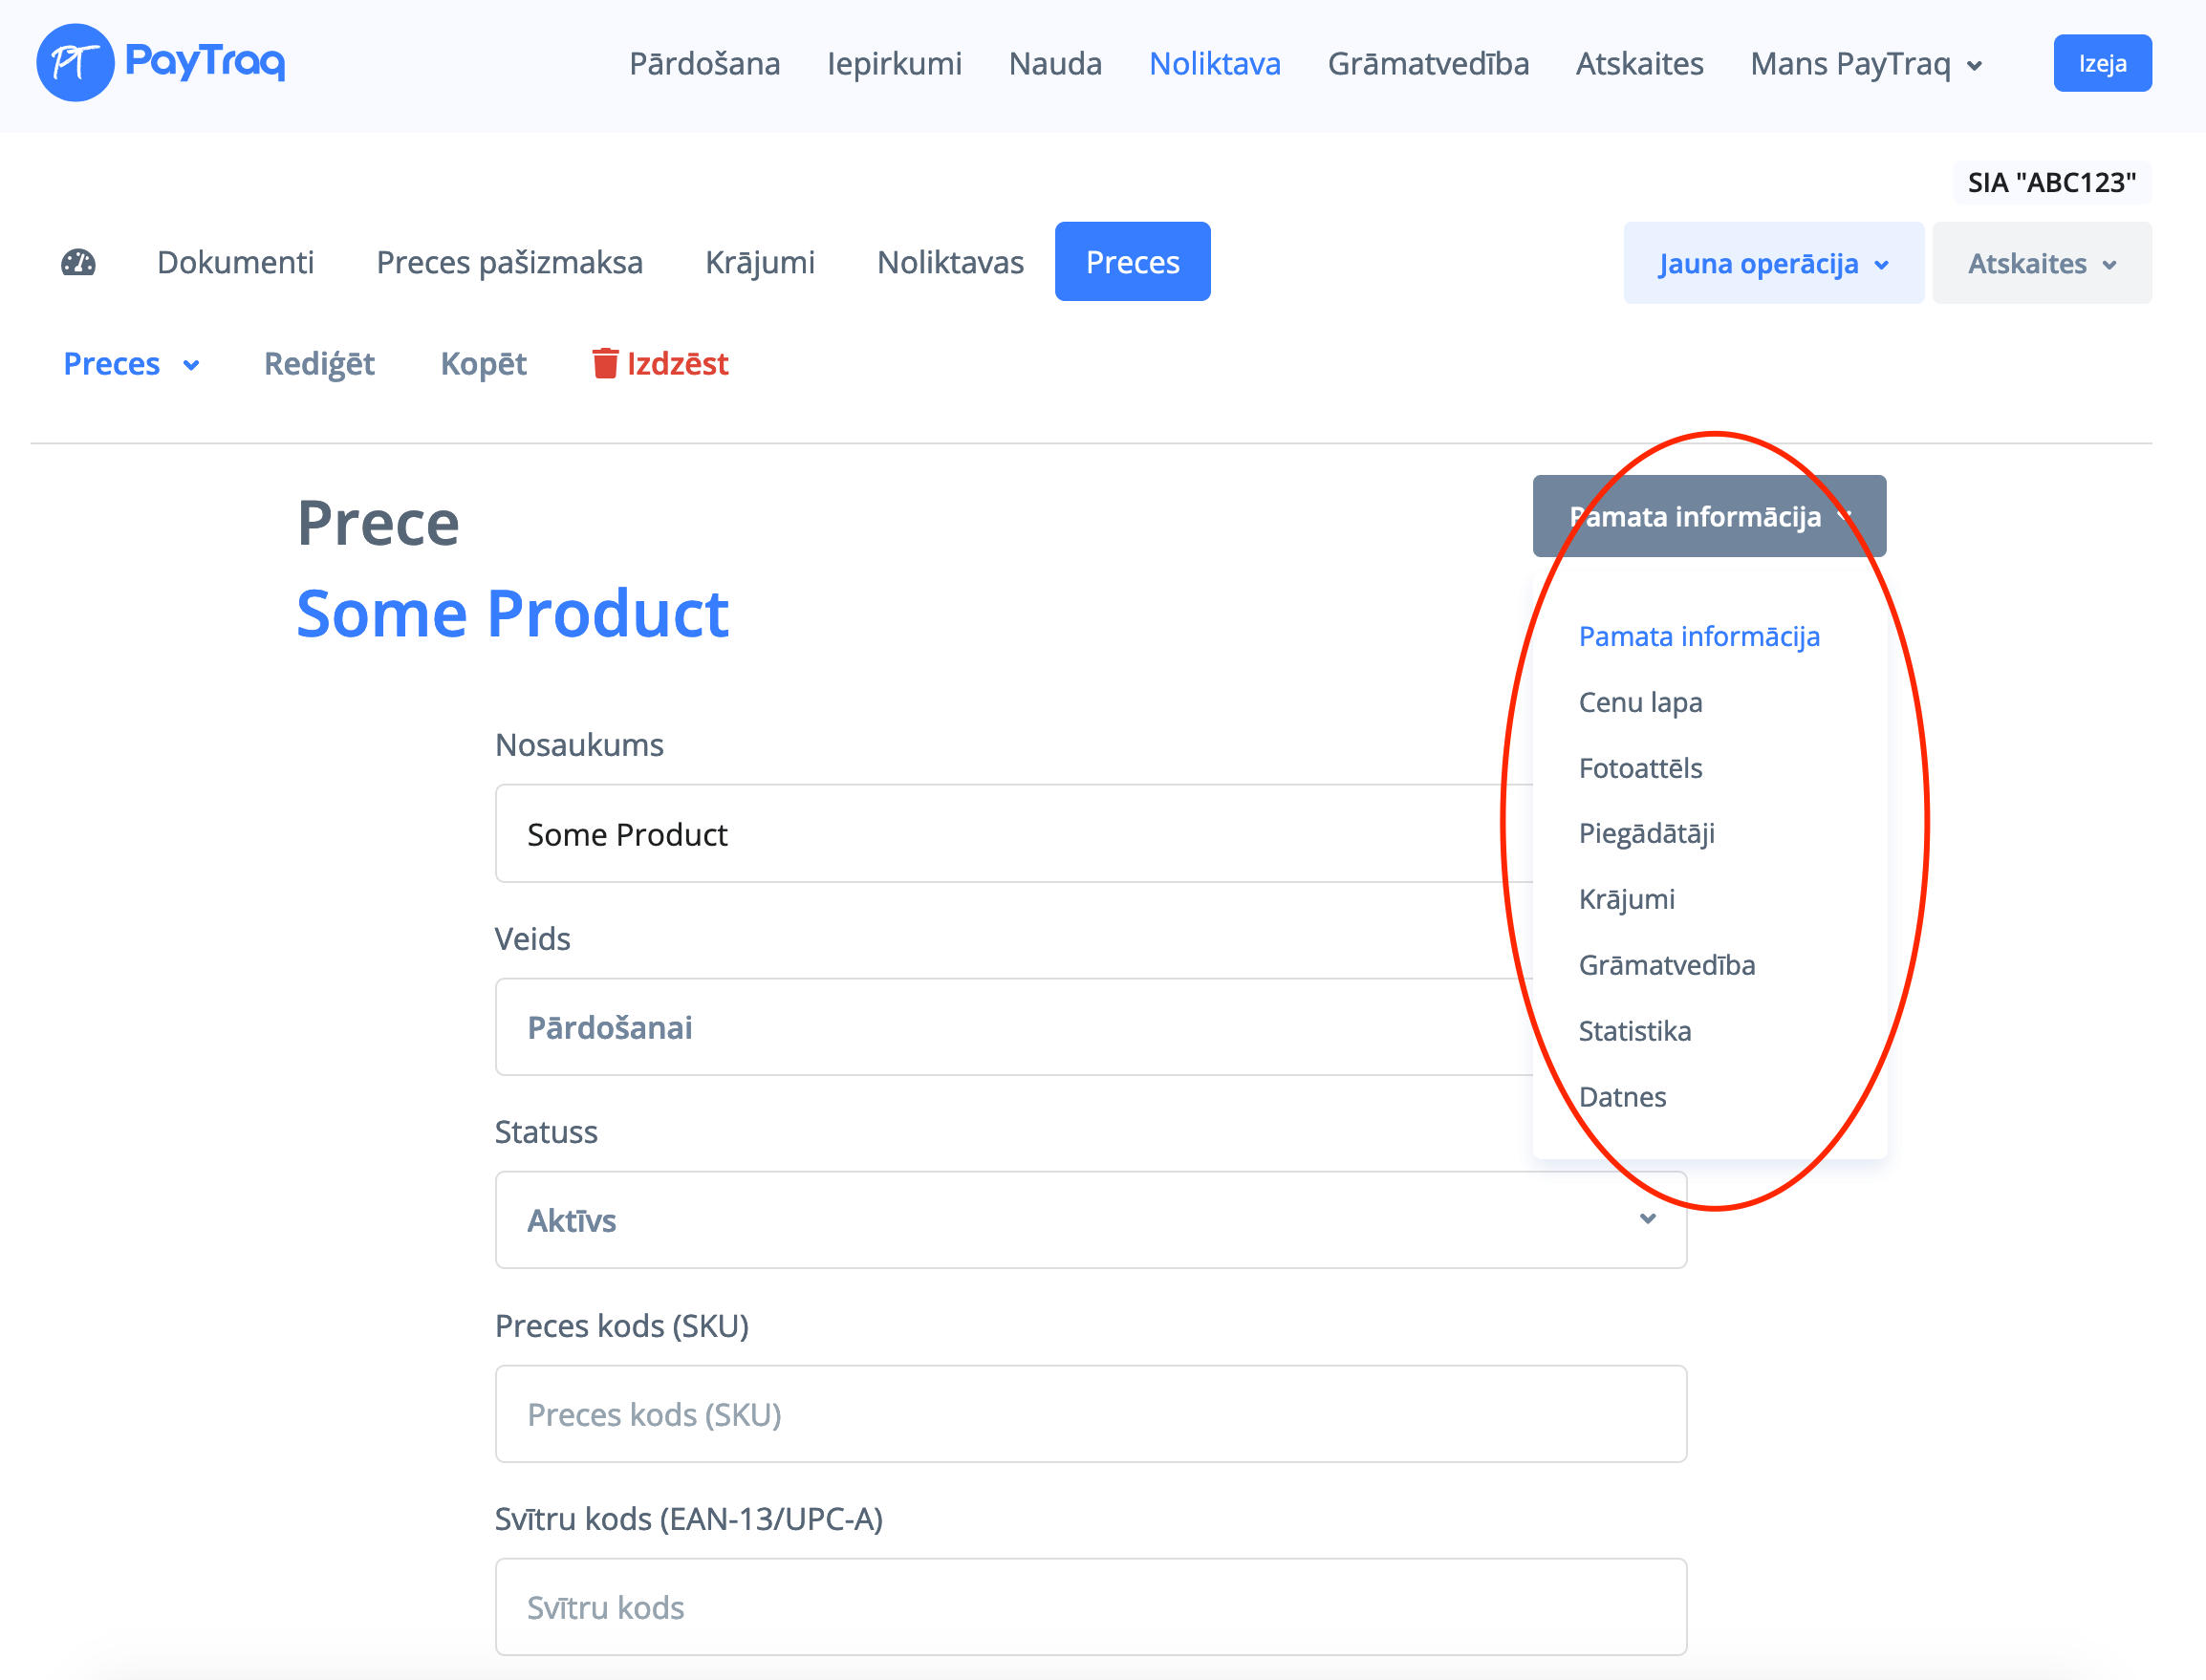Screen dimensions: 2206x1680
Task: Click the Rediģēt edit link
Action: click(x=319, y=364)
